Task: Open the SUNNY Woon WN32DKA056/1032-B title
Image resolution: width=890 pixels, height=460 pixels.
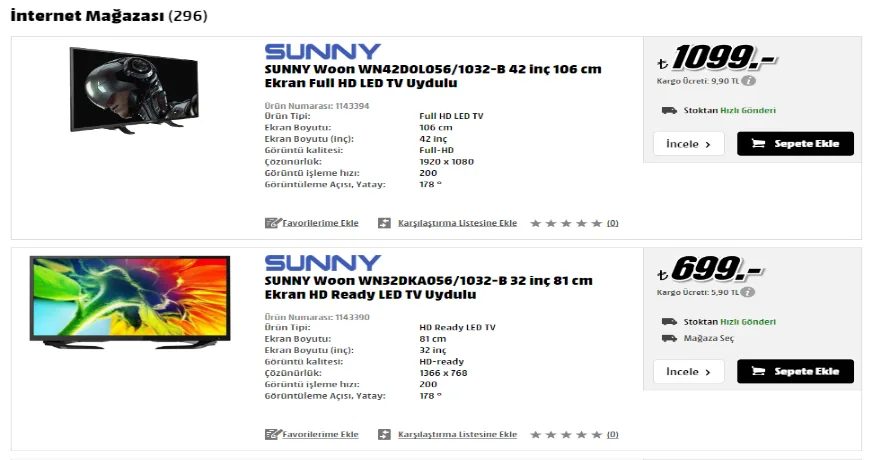Action: 429,287
